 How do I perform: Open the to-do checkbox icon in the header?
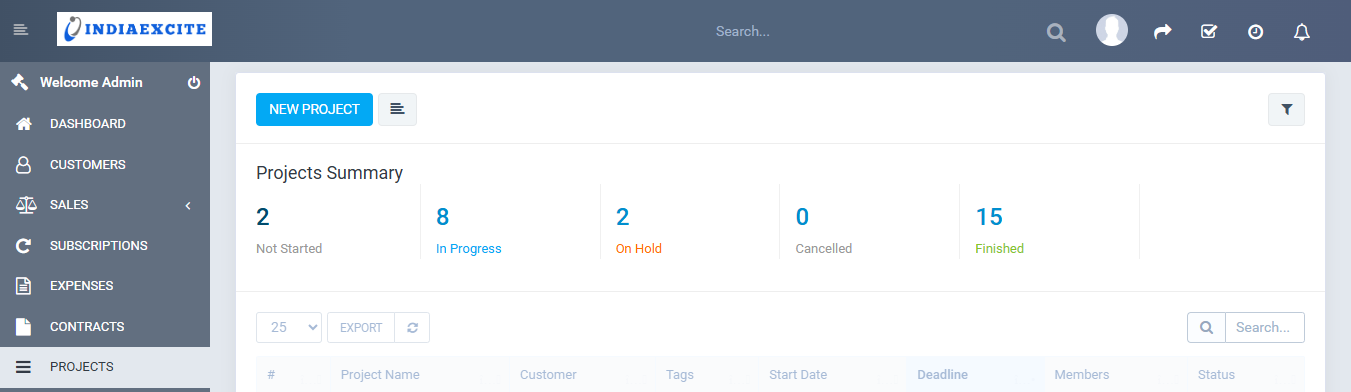1208,32
